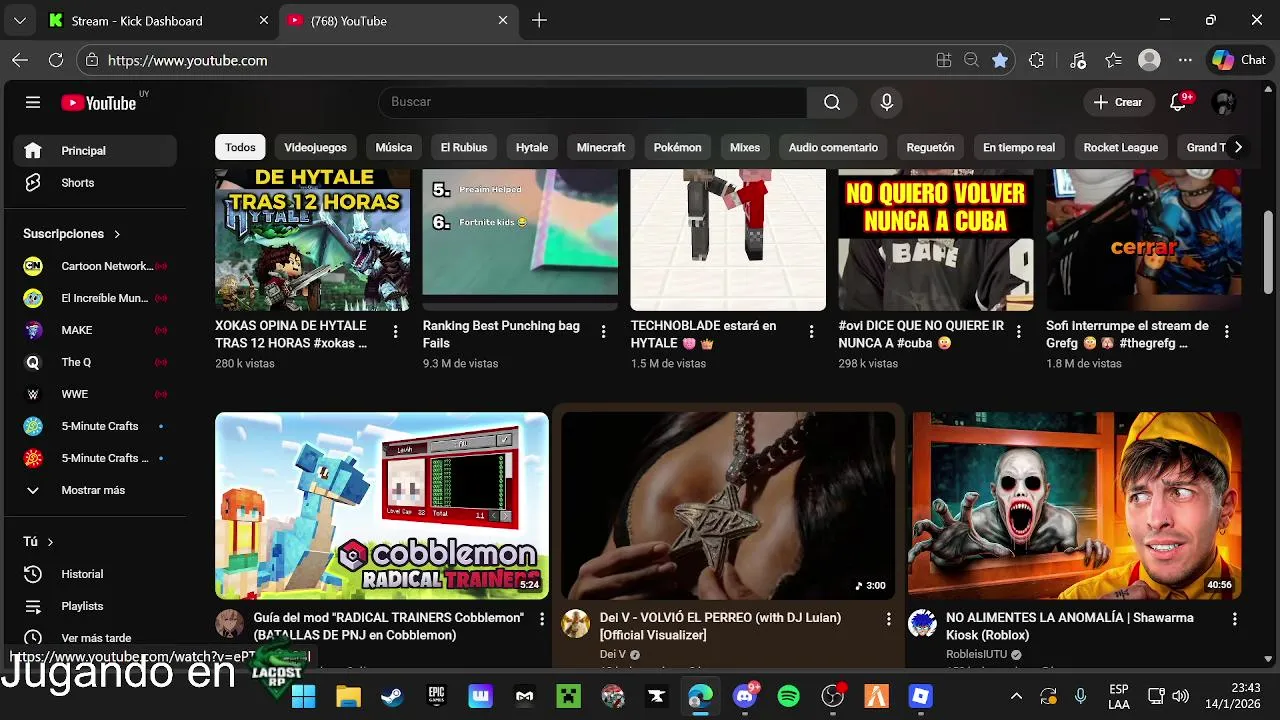Open options menu for XOKAS OPINA video
This screenshot has height=720, width=1280.
(396, 332)
